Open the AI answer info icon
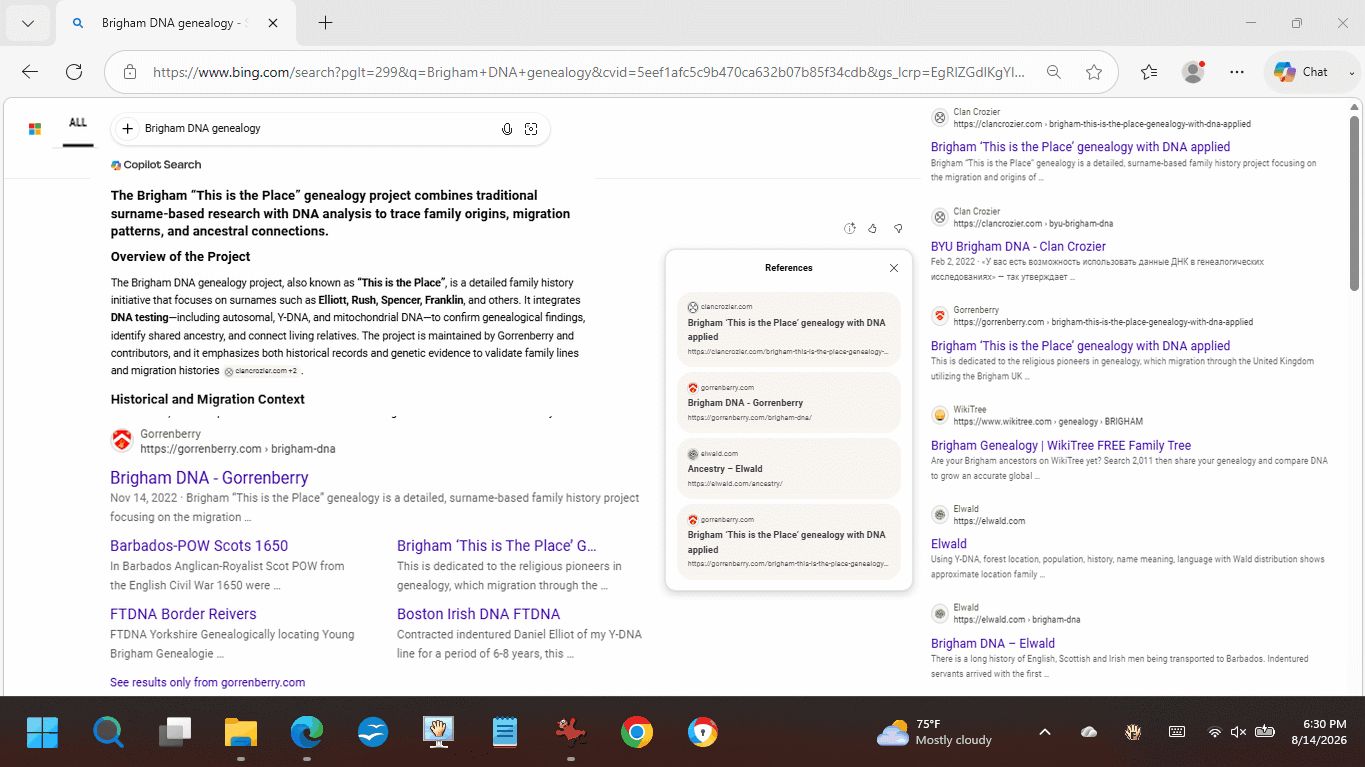Screen dimensions: 1365x767 850,229
